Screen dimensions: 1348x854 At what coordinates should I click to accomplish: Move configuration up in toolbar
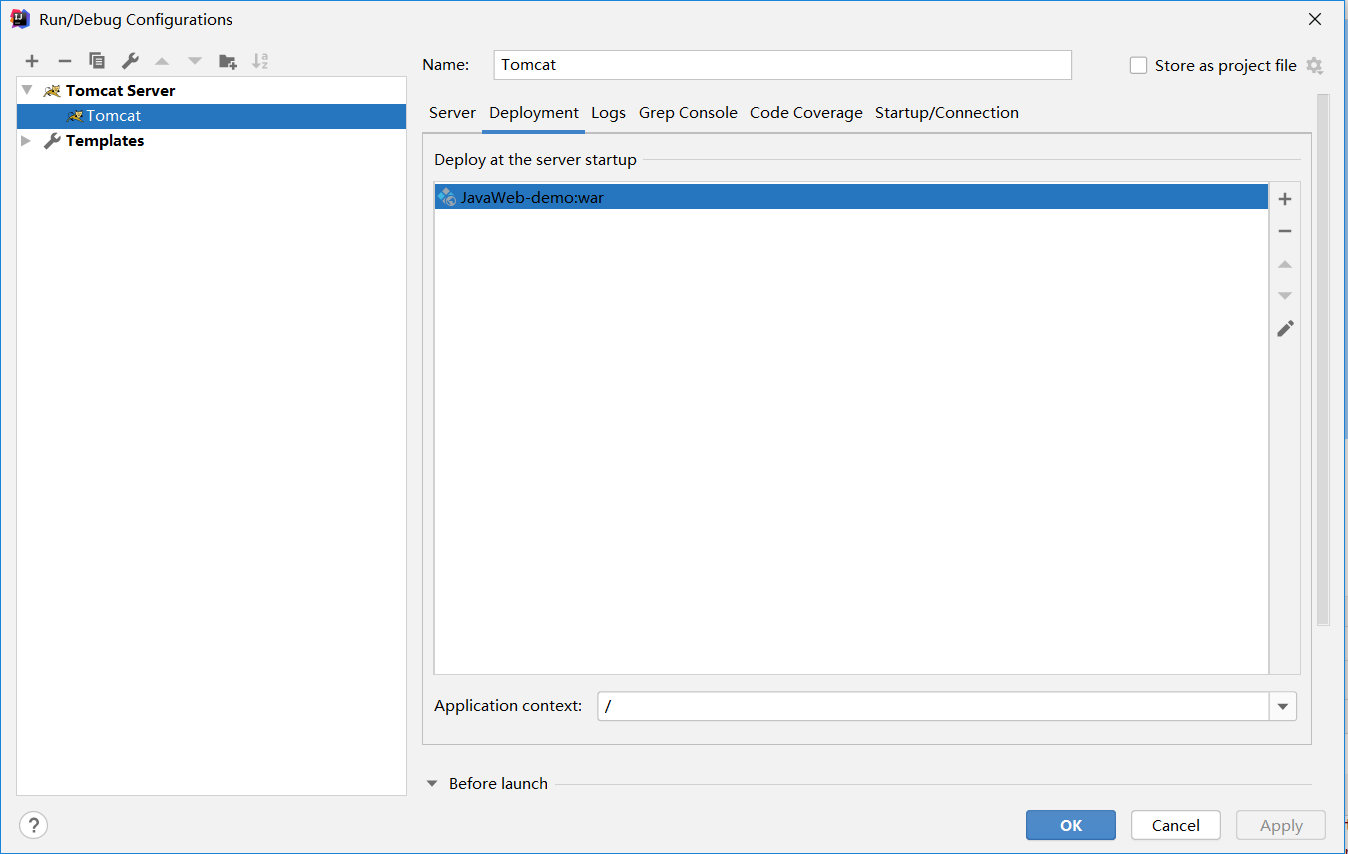[x=162, y=61]
